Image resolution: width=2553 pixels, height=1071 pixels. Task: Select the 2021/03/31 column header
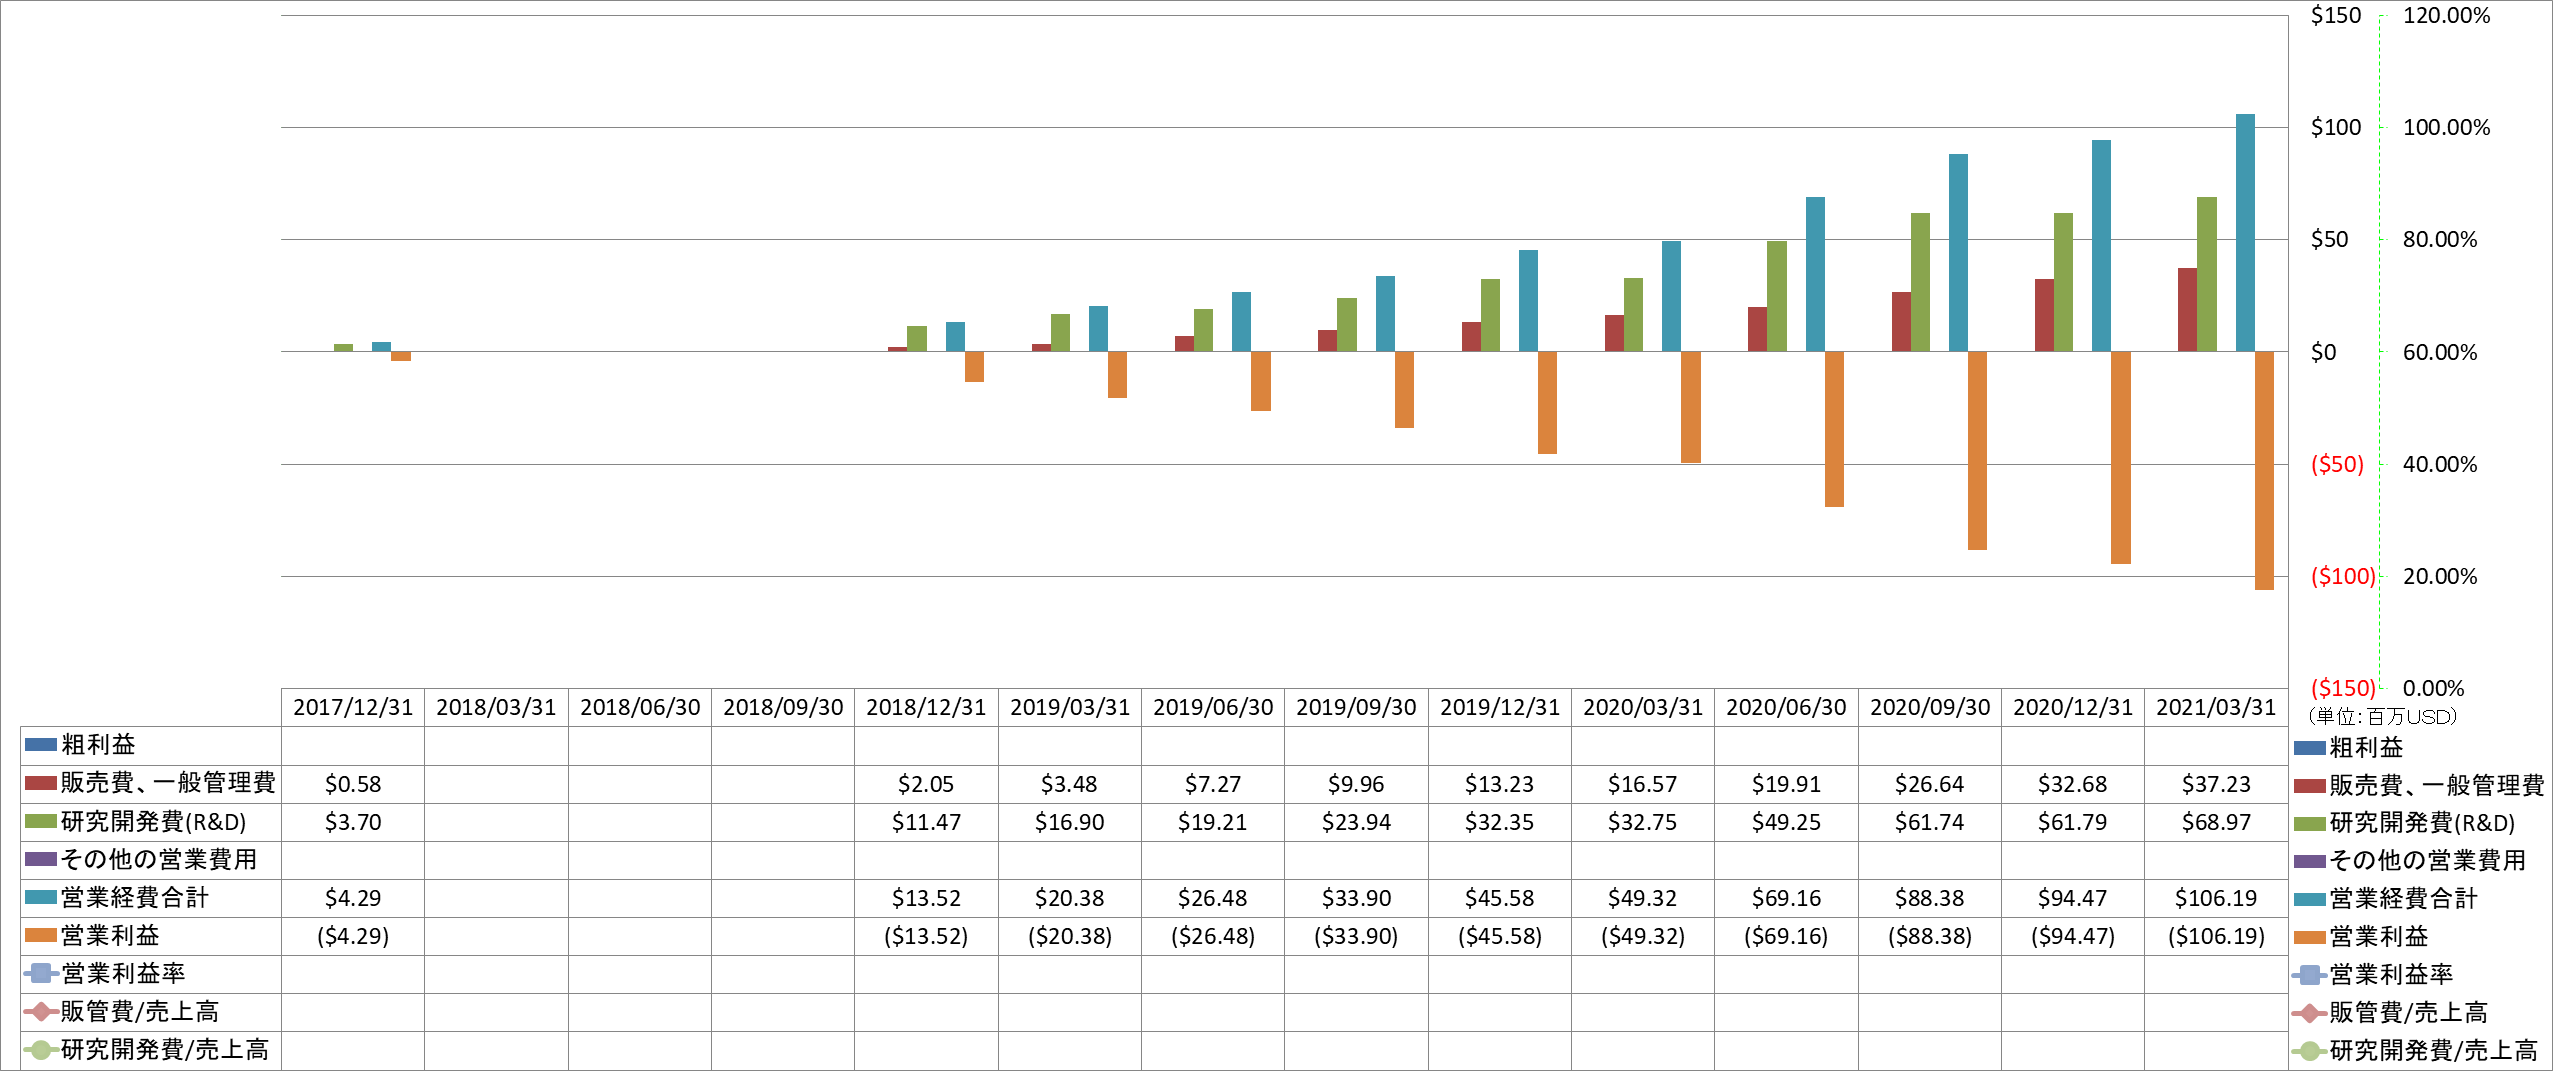[x=2216, y=708]
